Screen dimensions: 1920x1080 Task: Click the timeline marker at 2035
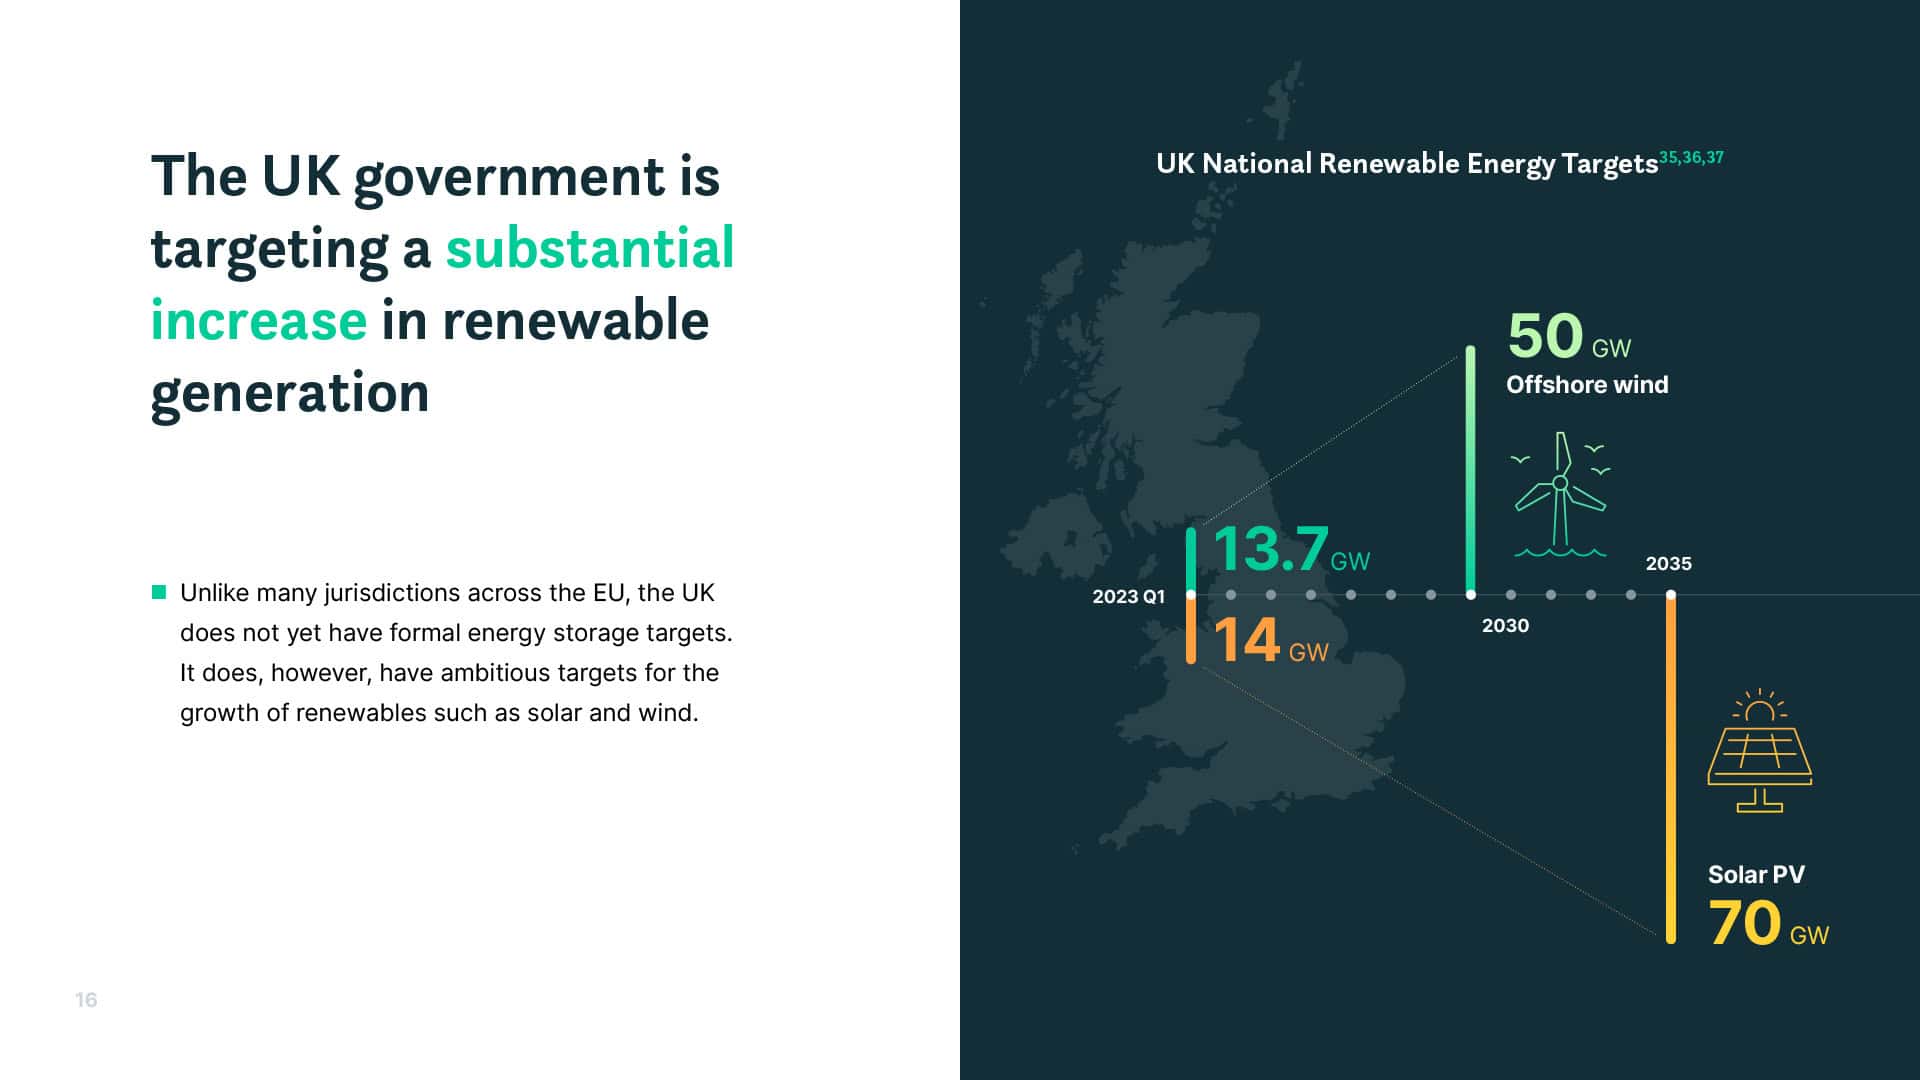pyautogui.click(x=1670, y=595)
